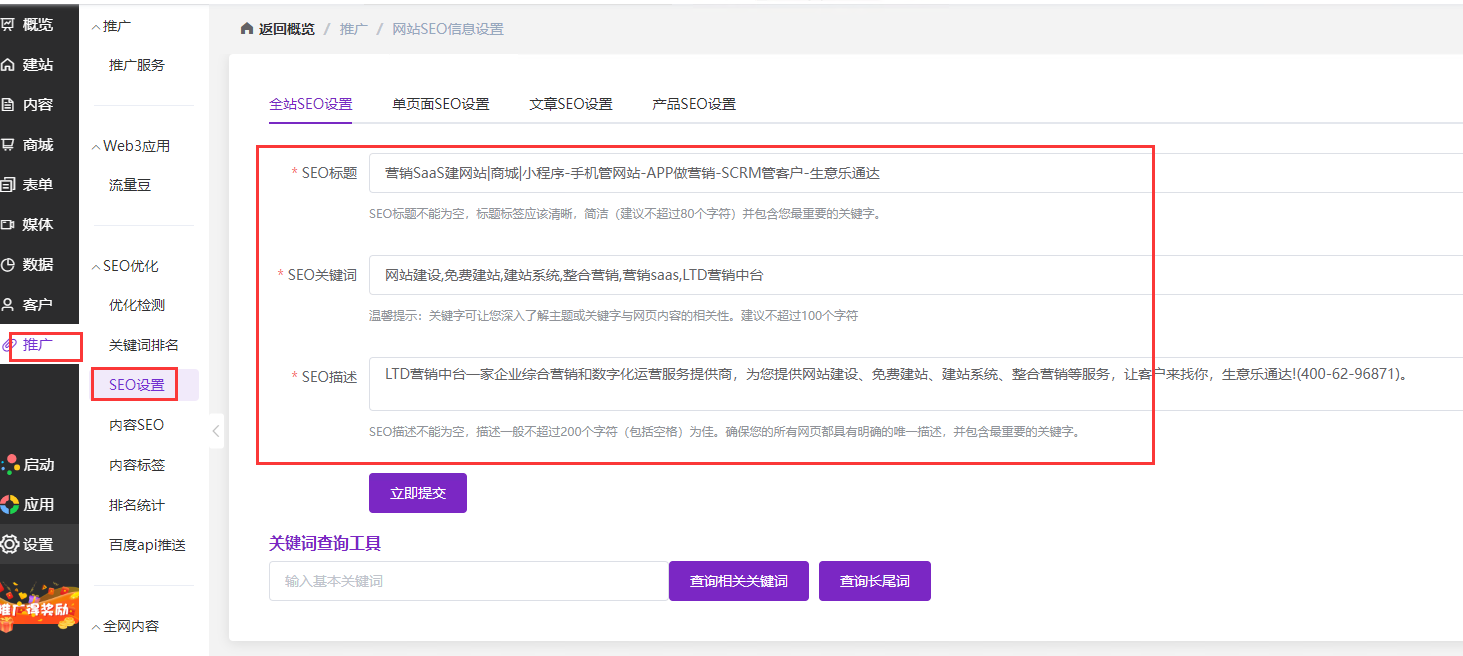The image size is (1463, 656).
Task: Click the 查询长尾词 button
Action: pos(874,581)
